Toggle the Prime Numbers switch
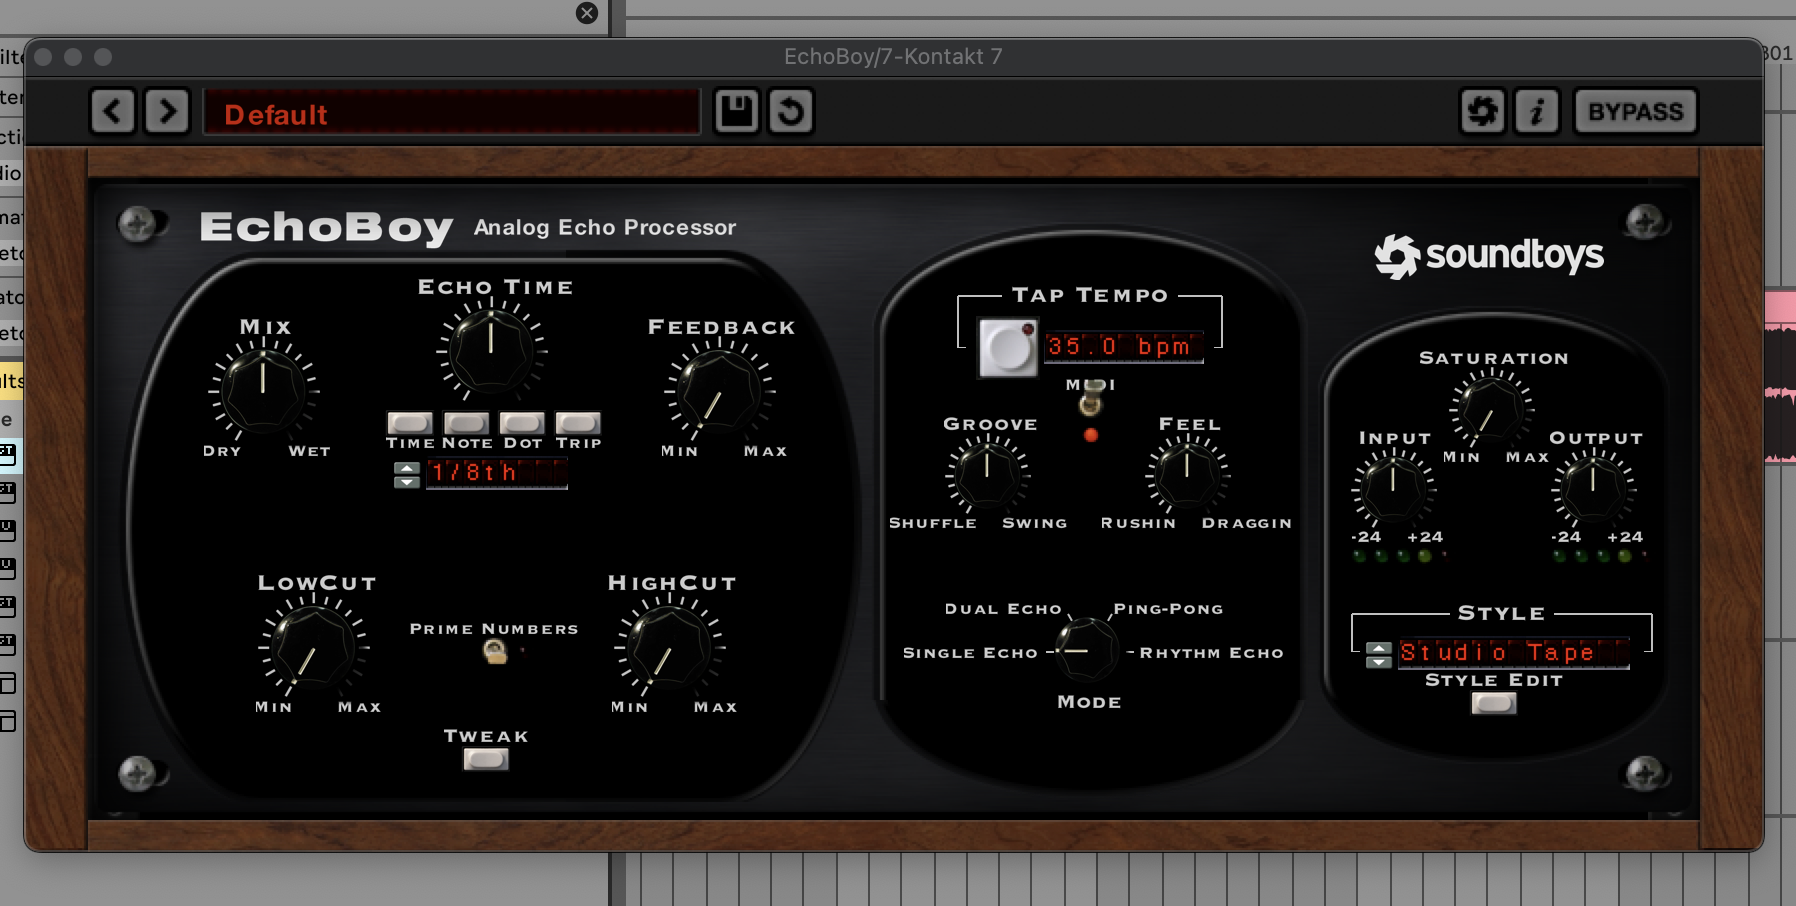 494,652
